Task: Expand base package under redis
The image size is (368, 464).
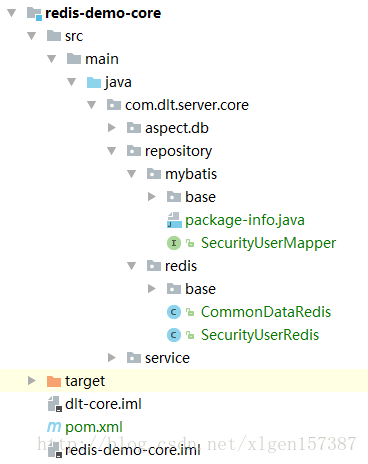Action: (152, 289)
